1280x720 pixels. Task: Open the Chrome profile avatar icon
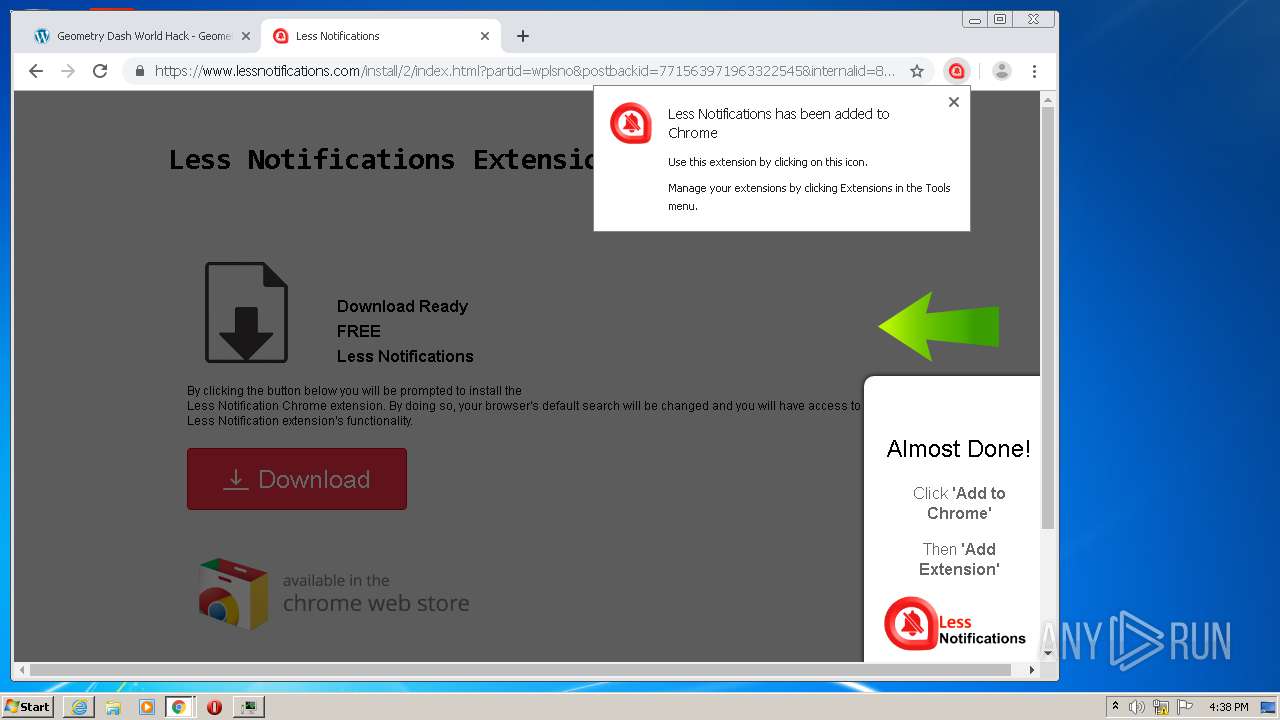pyautogui.click(x=1002, y=71)
